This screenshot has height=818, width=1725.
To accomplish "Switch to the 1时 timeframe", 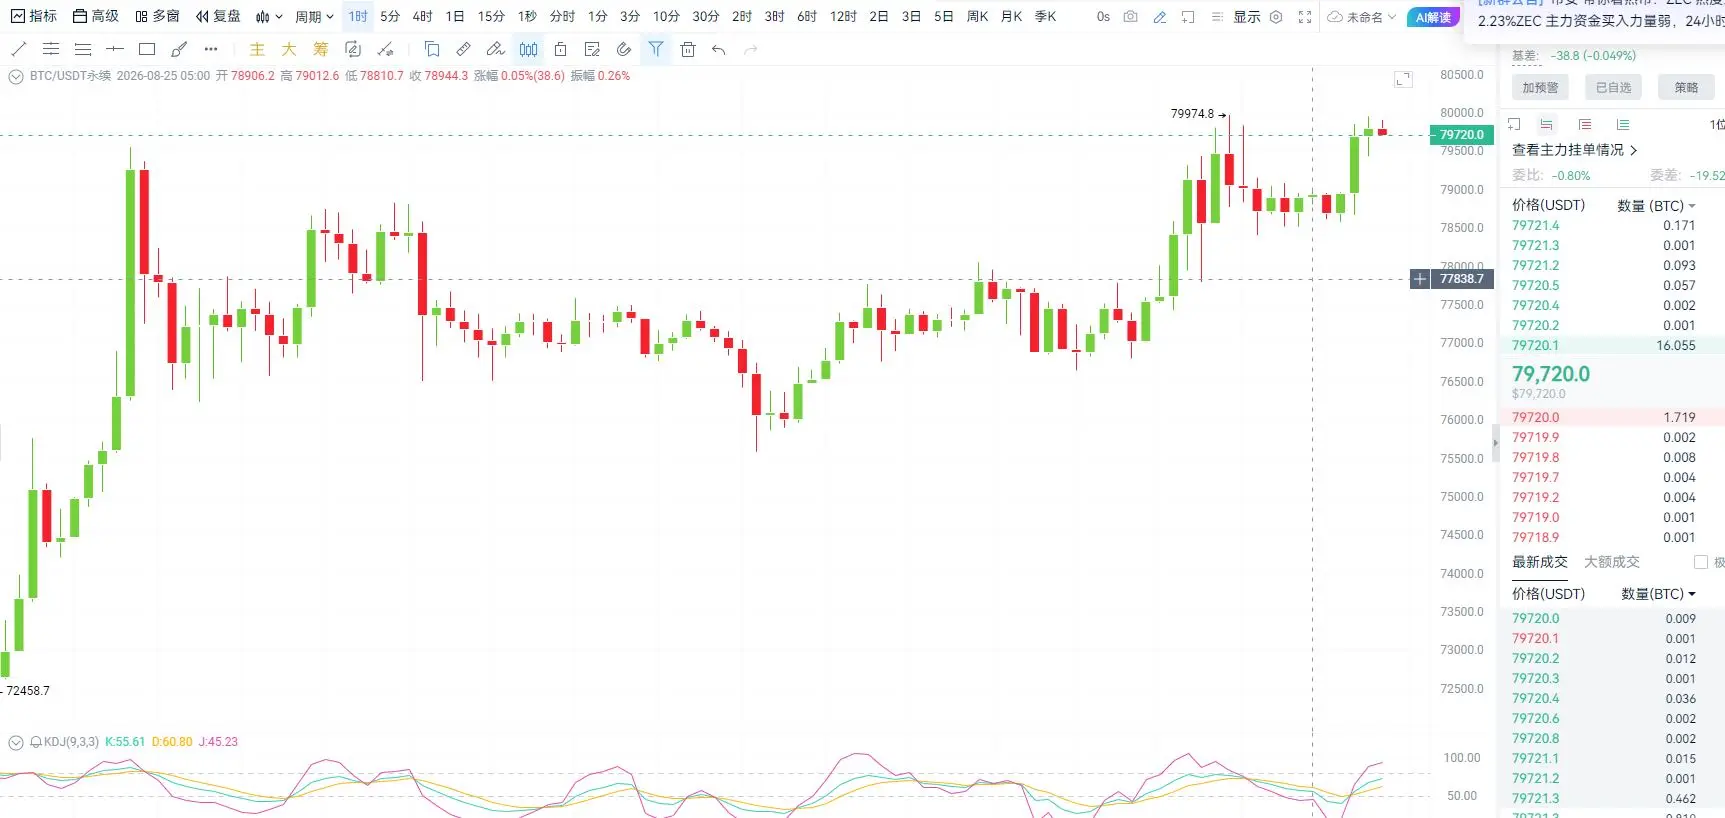I will click(358, 16).
